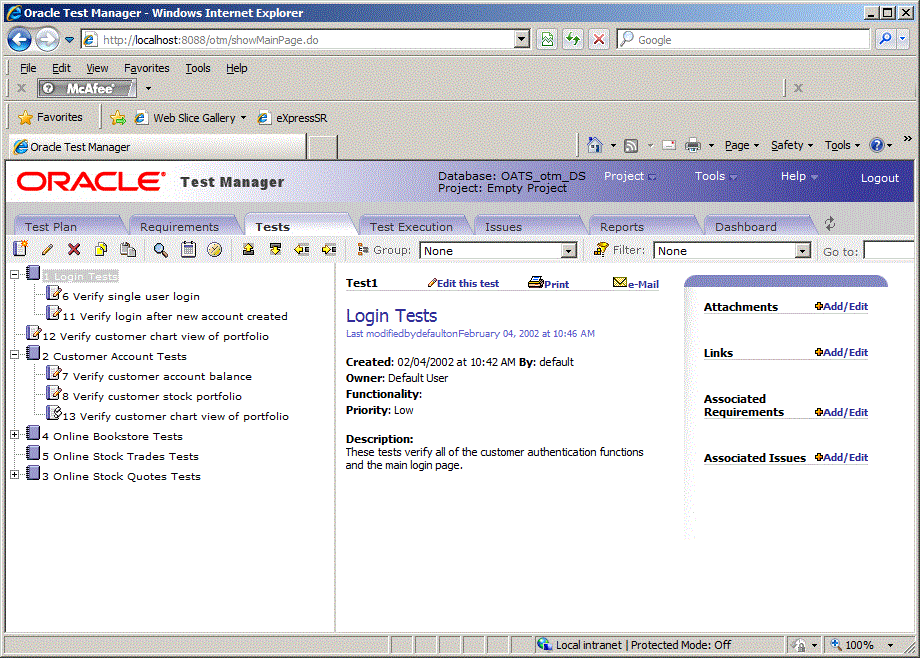Open the File menu
Viewport: 920px width, 658px height.
28,68
